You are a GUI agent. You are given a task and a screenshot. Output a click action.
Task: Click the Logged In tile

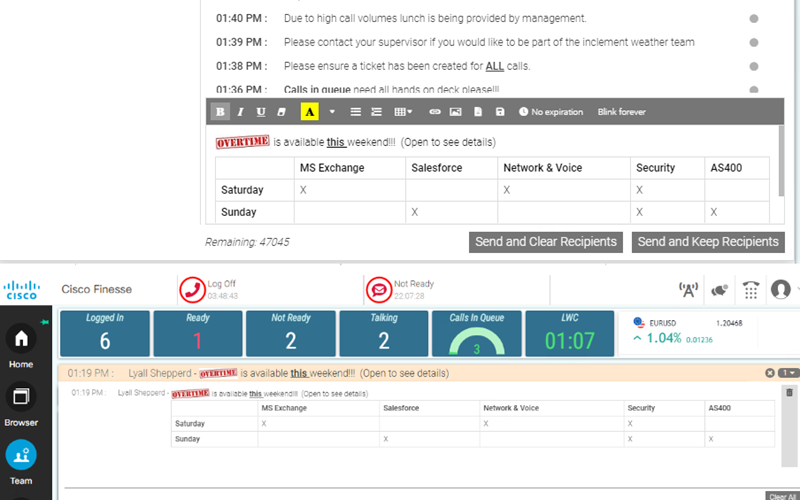105,333
